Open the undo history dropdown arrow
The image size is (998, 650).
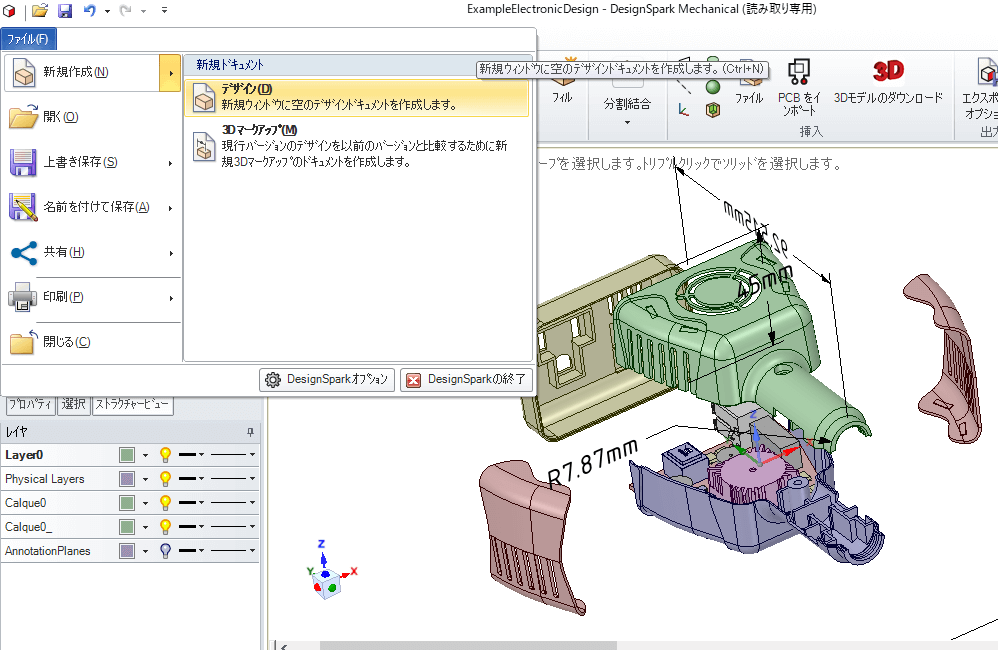[x=107, y=11]
